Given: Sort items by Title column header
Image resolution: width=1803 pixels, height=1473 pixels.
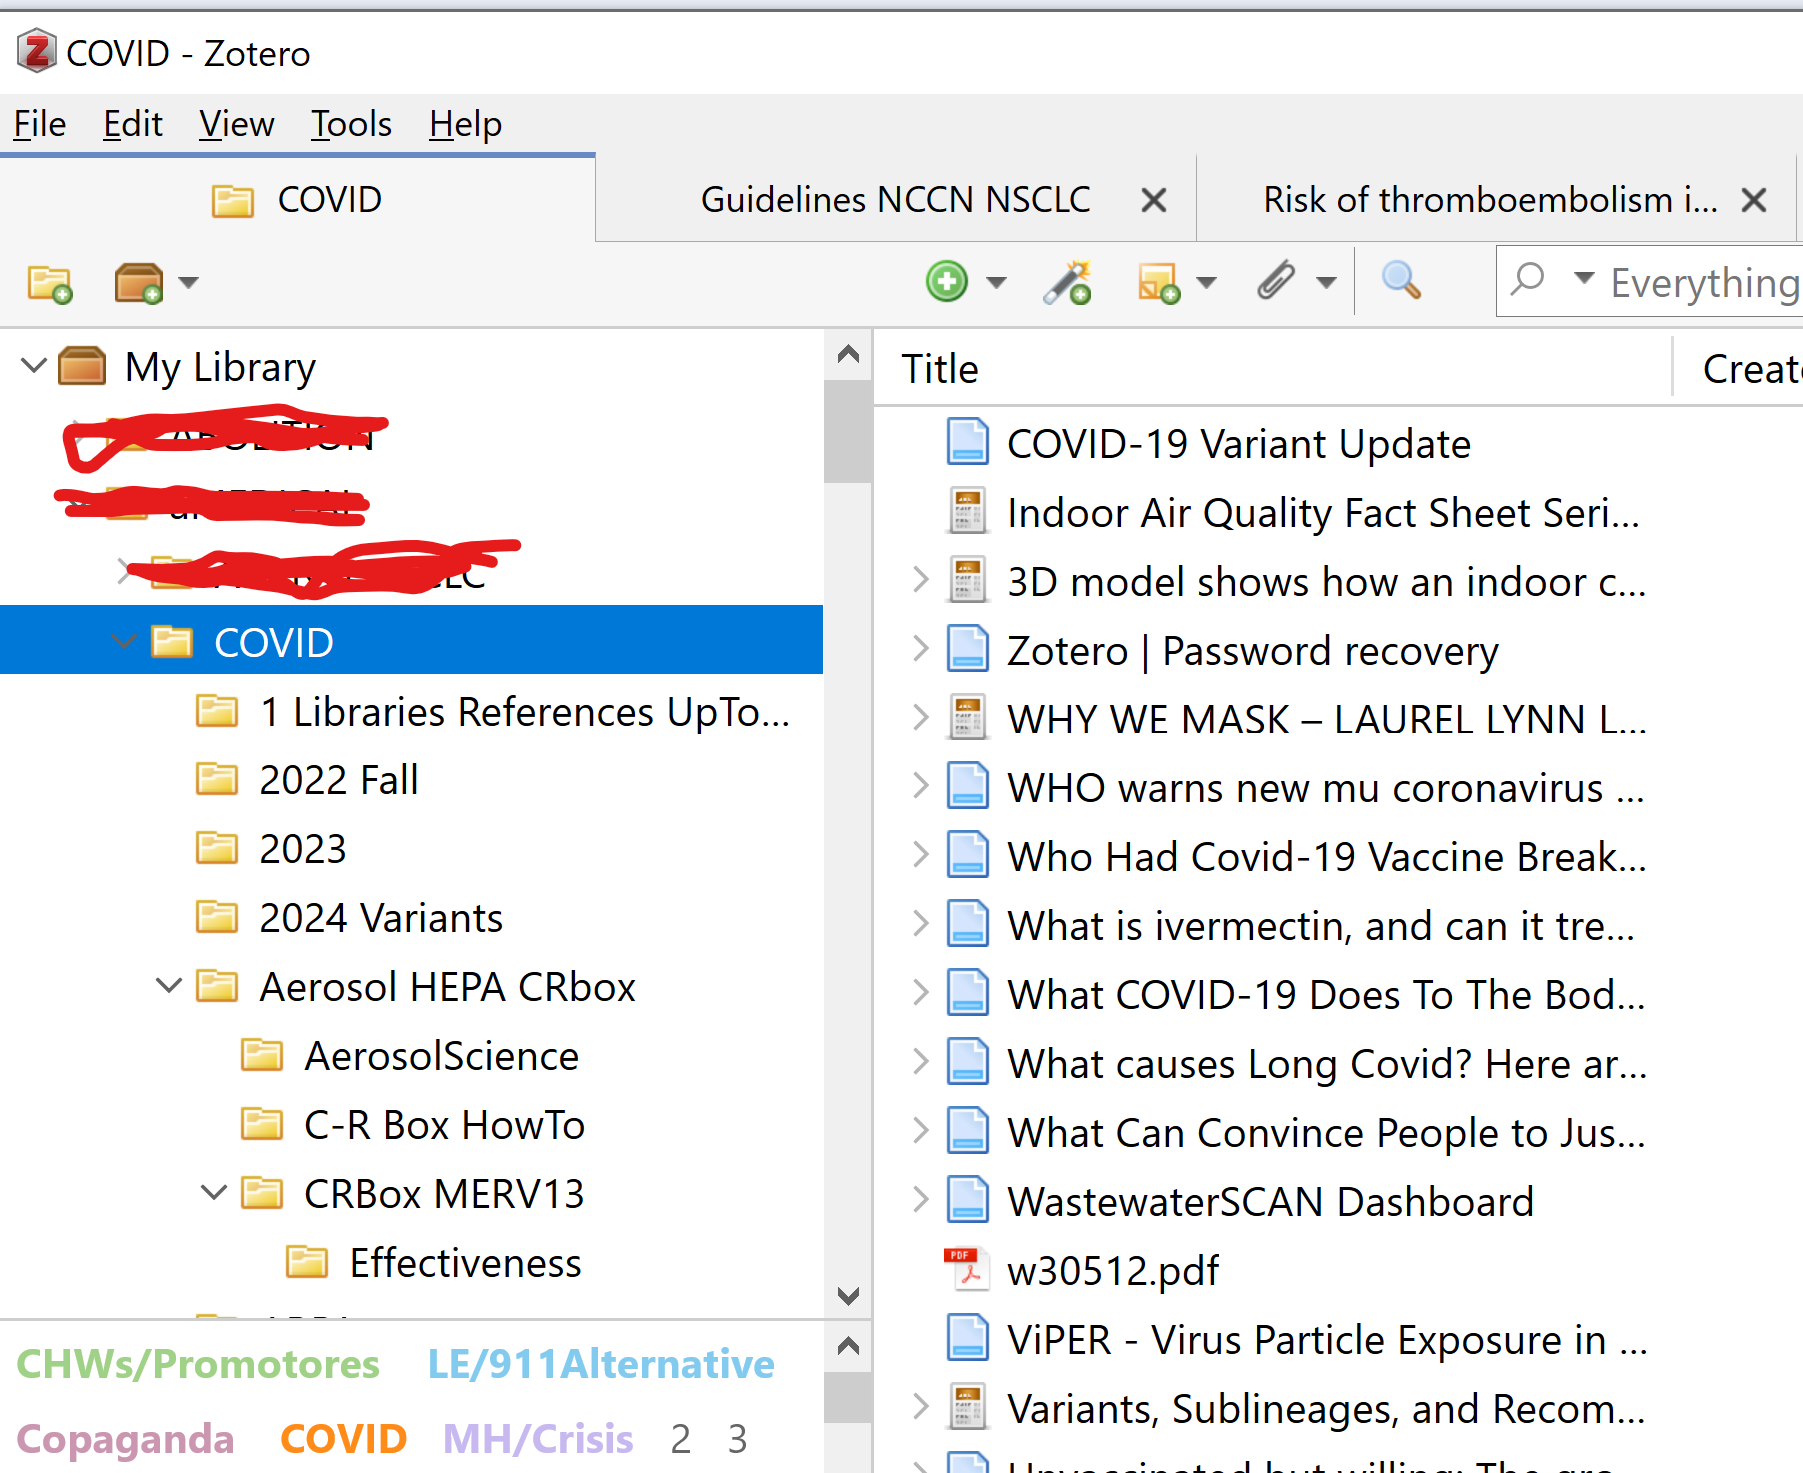Looking at the screenshot, I should 1272,369.
